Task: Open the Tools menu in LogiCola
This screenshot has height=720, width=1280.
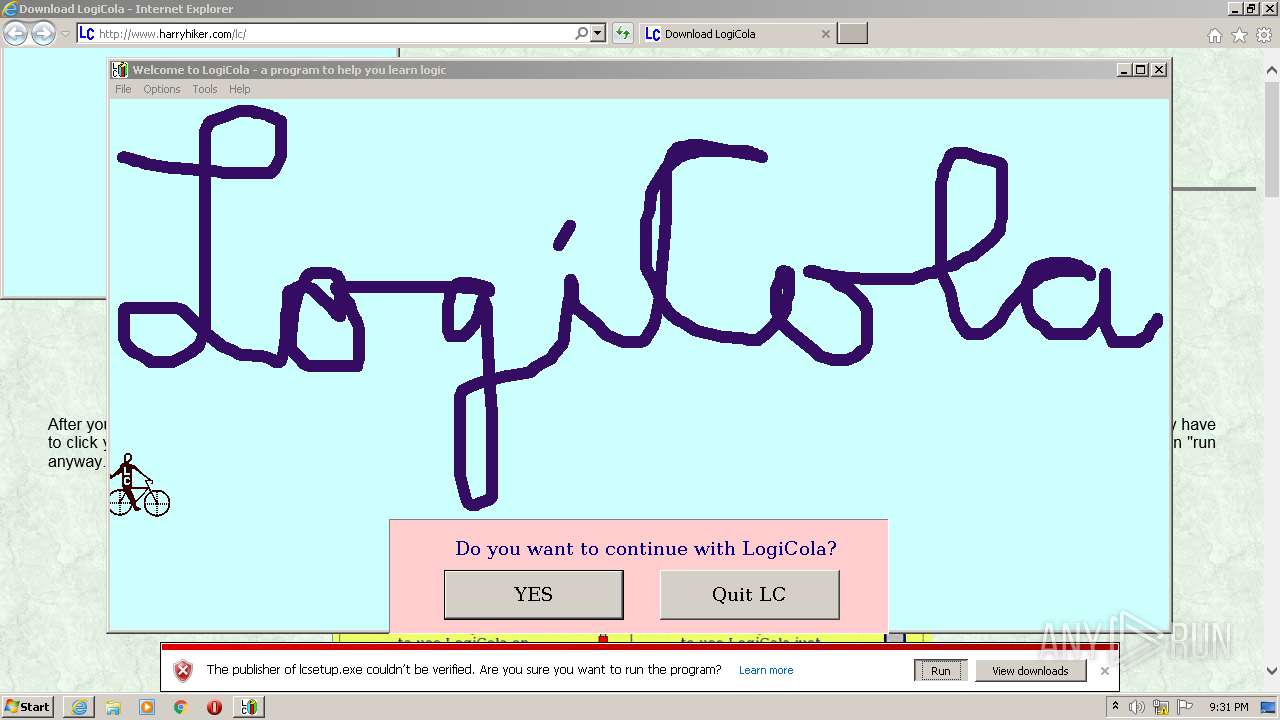Action: pos(205,89)
